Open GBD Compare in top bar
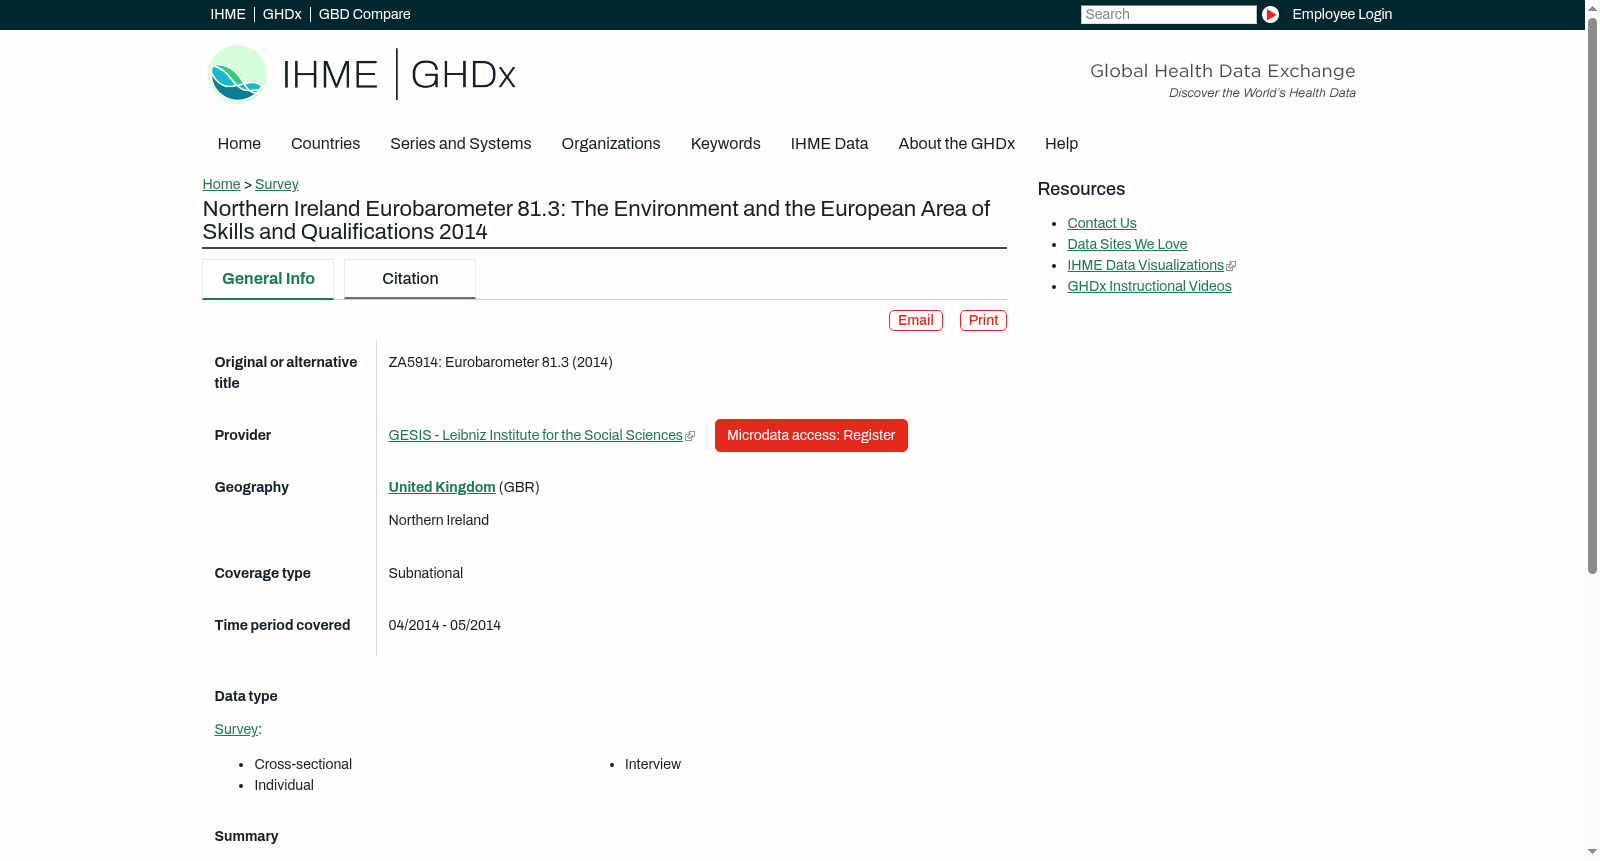The height and width of the screenshot is (861, 1600). click(365, 14)
